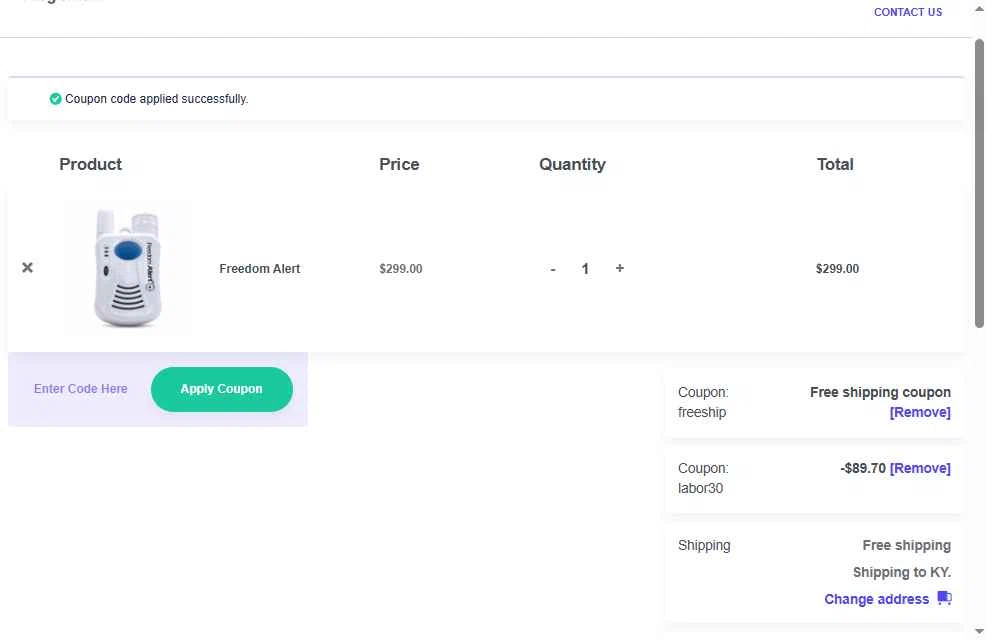Image resolution: width=987 pixels, height=641 pixels.
Task: Increase quantity with the plus button
Action: click(x=620, y=268)
